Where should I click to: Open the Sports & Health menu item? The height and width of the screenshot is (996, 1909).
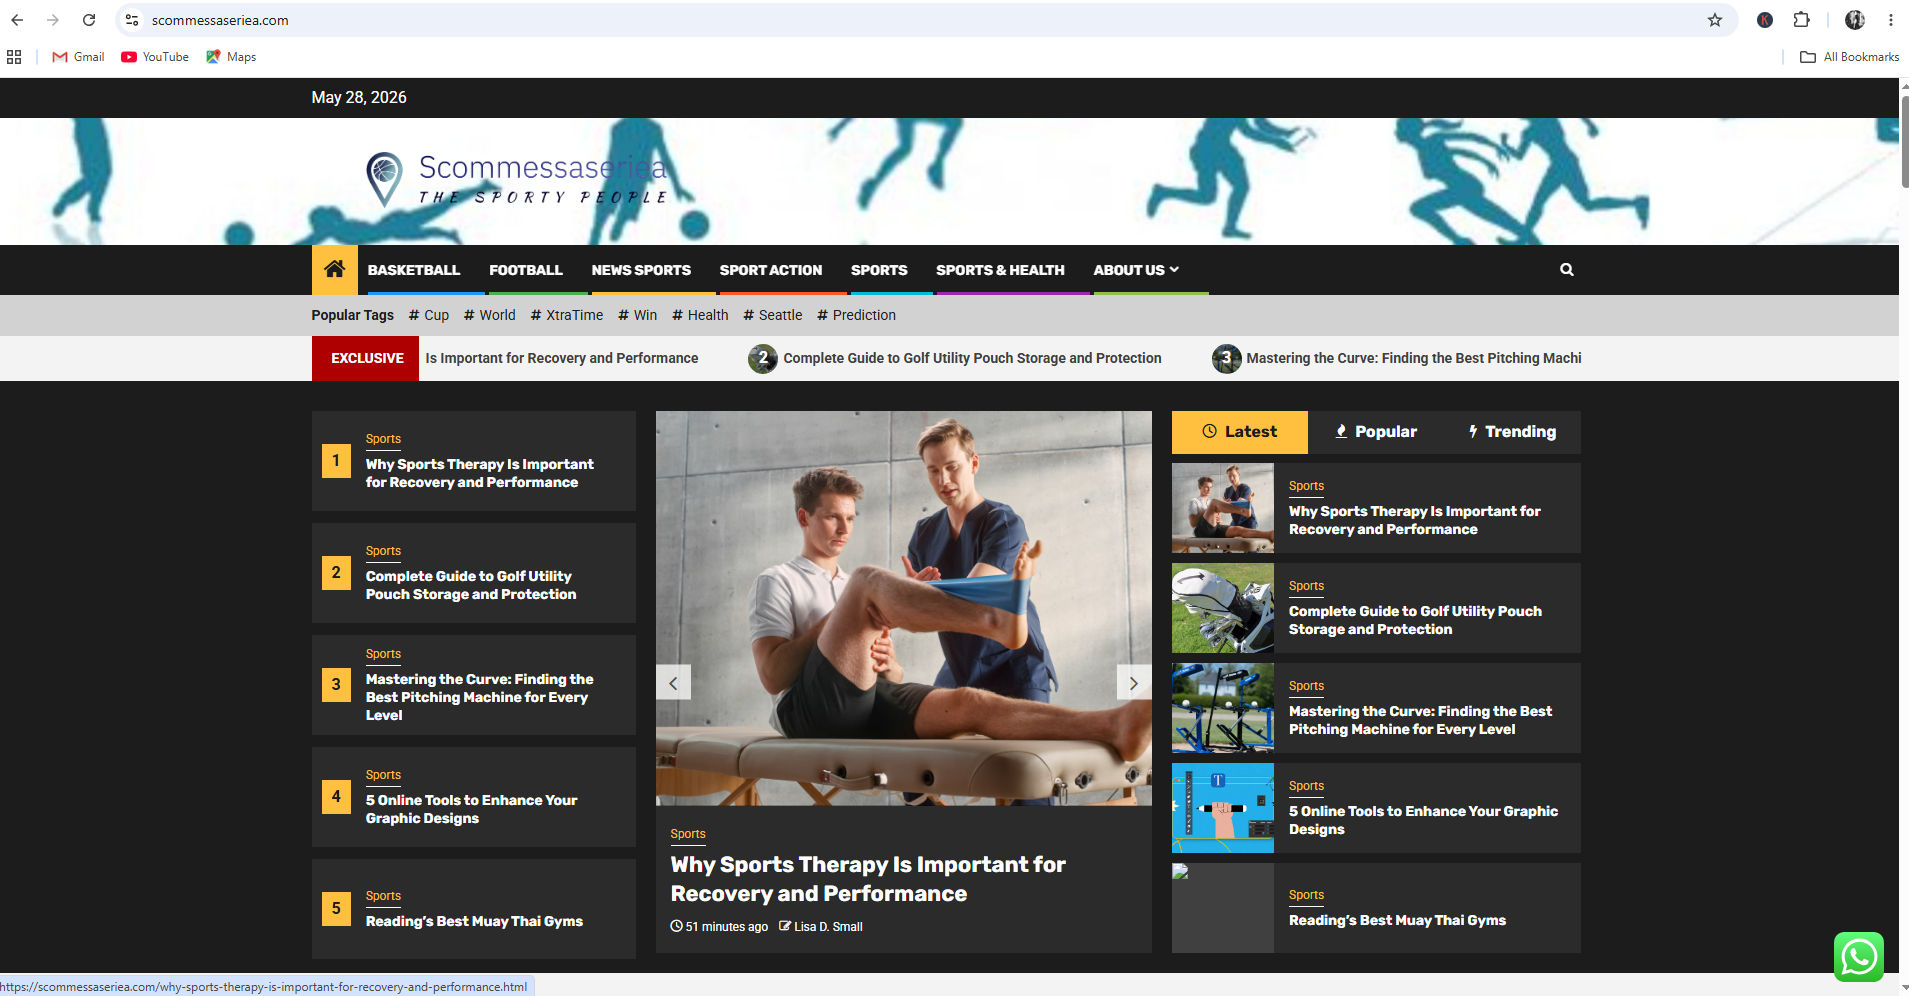click(x=1000, y=270)
